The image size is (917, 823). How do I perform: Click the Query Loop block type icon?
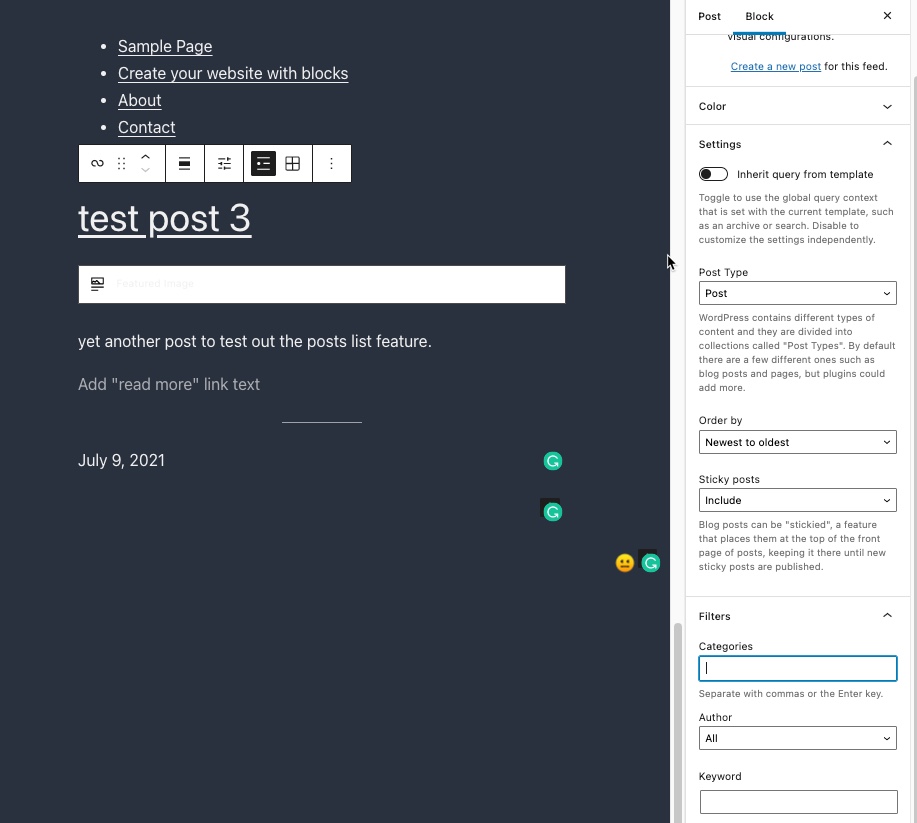pos(97,164)
